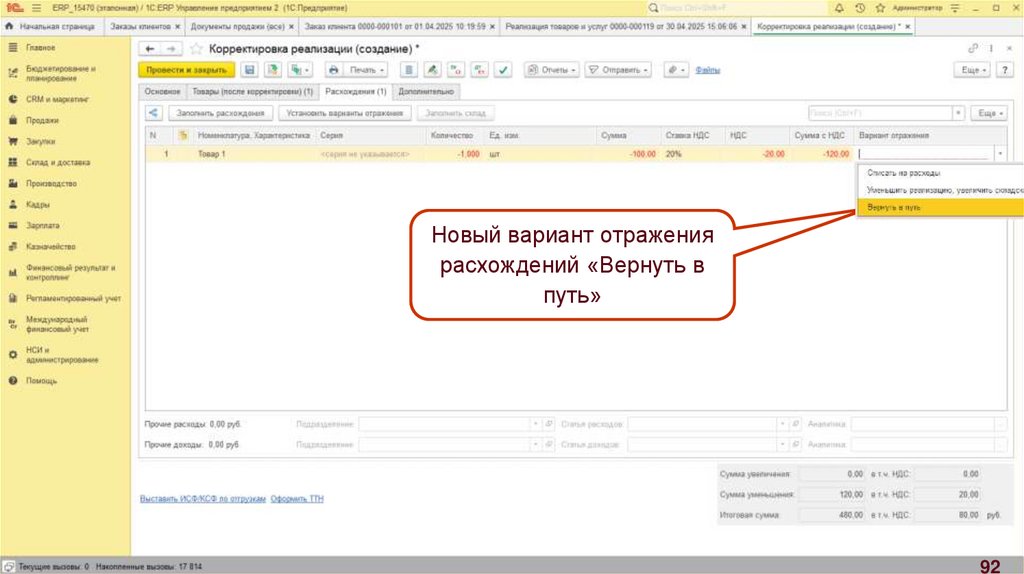Click the save (floppy disk) icon
This screenshot has width=1024, height=574.
click(249, 70)
